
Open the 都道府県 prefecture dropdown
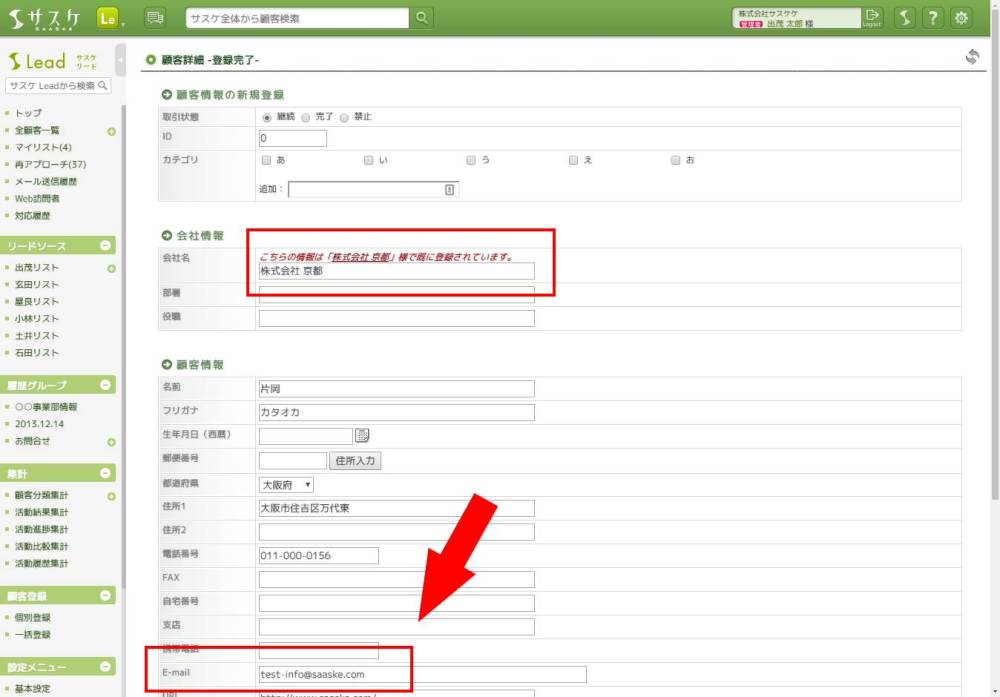tap(286, 484)
